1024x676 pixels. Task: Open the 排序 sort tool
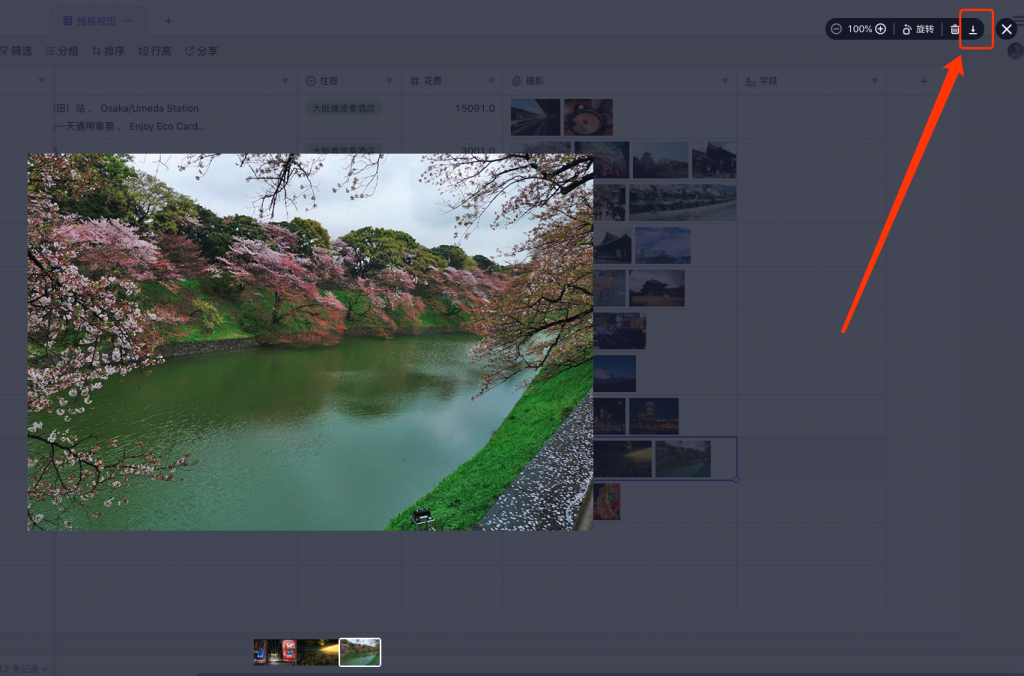(x=108, y=51)
